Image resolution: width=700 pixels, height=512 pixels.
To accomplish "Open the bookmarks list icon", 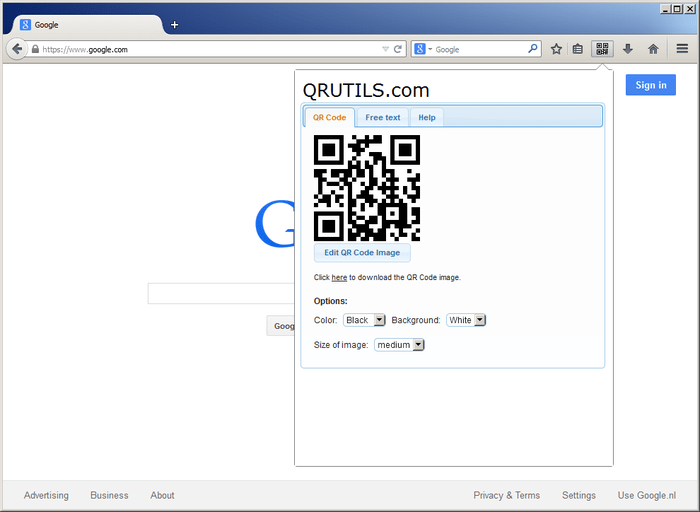I will [578, 49].
